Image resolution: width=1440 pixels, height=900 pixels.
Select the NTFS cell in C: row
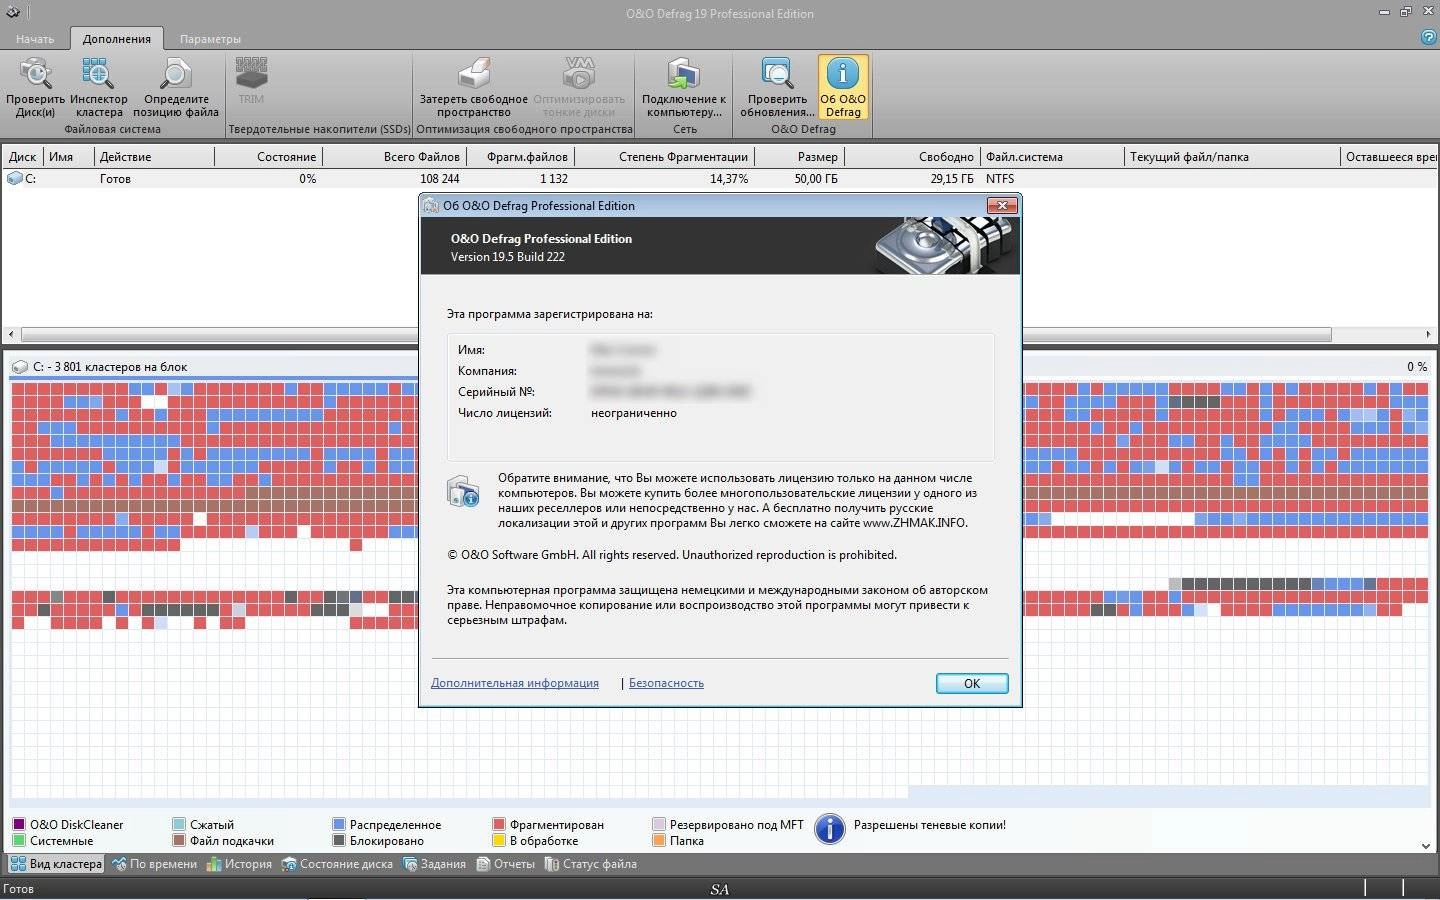coord(1000,179)
